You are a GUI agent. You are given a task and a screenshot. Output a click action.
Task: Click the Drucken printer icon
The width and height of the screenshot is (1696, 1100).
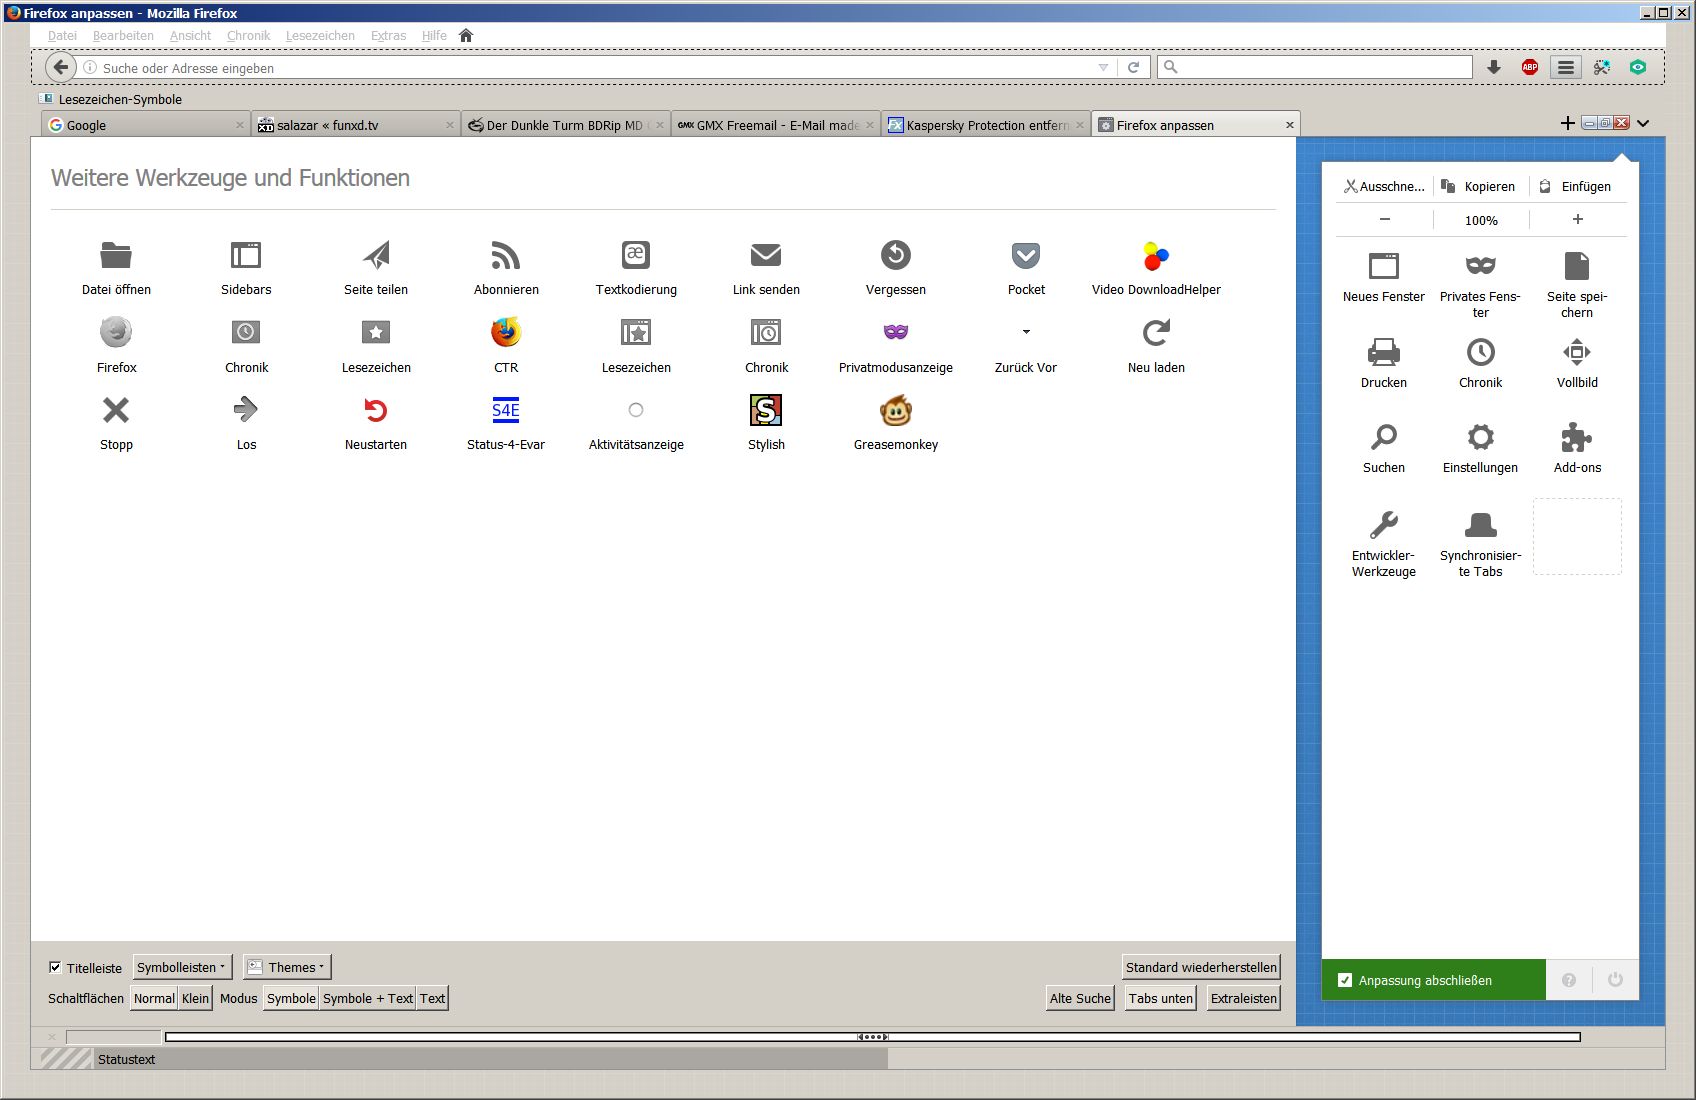coord(1384,352)
